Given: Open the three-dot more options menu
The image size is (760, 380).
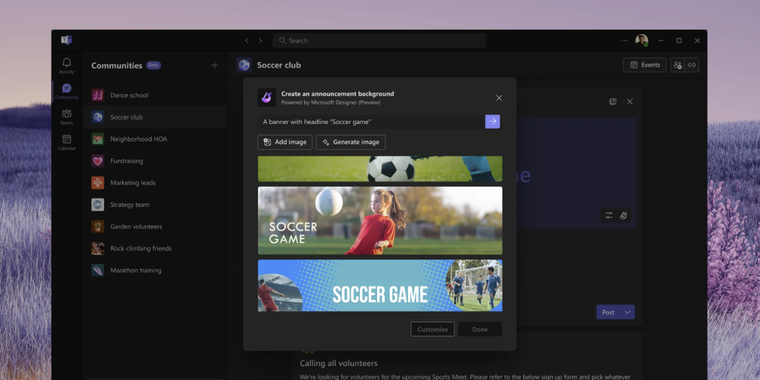Looking at the screenshot, I should 624,41.
